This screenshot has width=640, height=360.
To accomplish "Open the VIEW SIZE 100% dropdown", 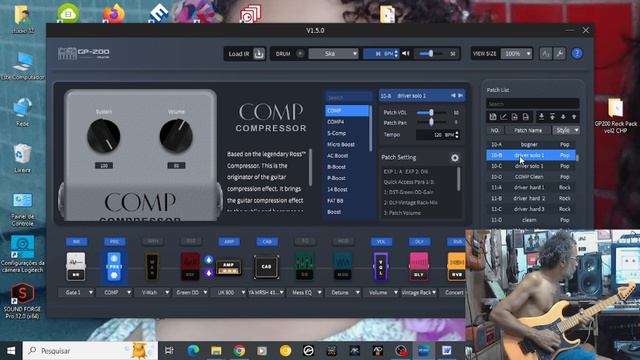I will (x=517, y=53).
